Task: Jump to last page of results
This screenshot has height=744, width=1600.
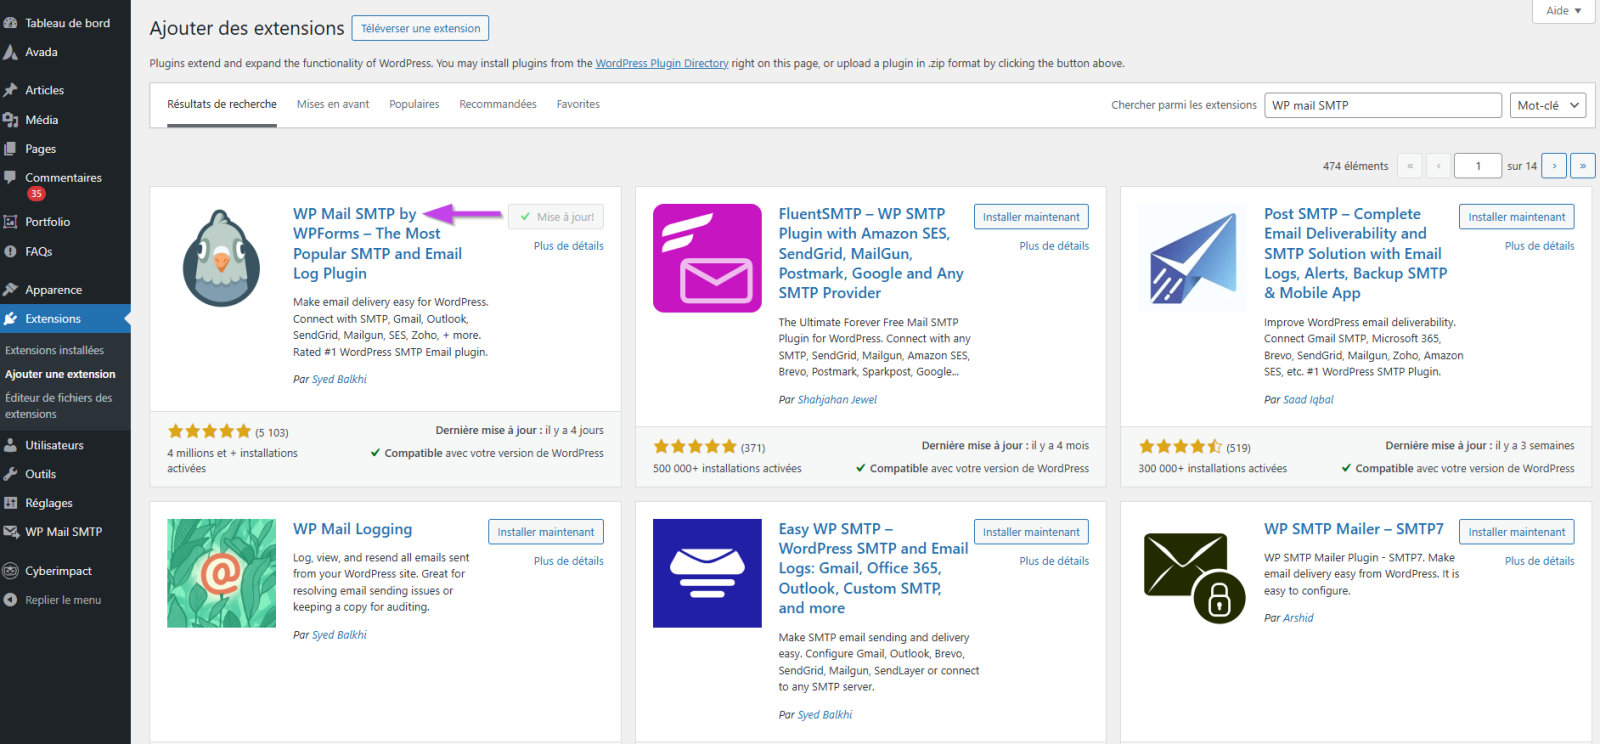Action: (x=1582, y=166)
